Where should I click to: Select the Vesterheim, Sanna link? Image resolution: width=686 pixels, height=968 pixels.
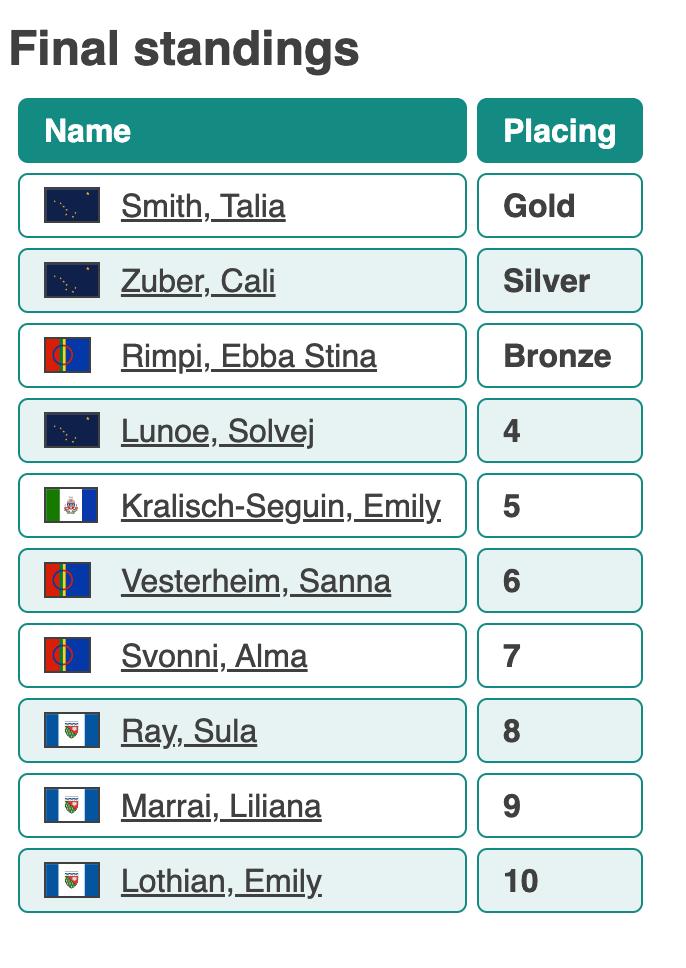[x=256, y=581]
